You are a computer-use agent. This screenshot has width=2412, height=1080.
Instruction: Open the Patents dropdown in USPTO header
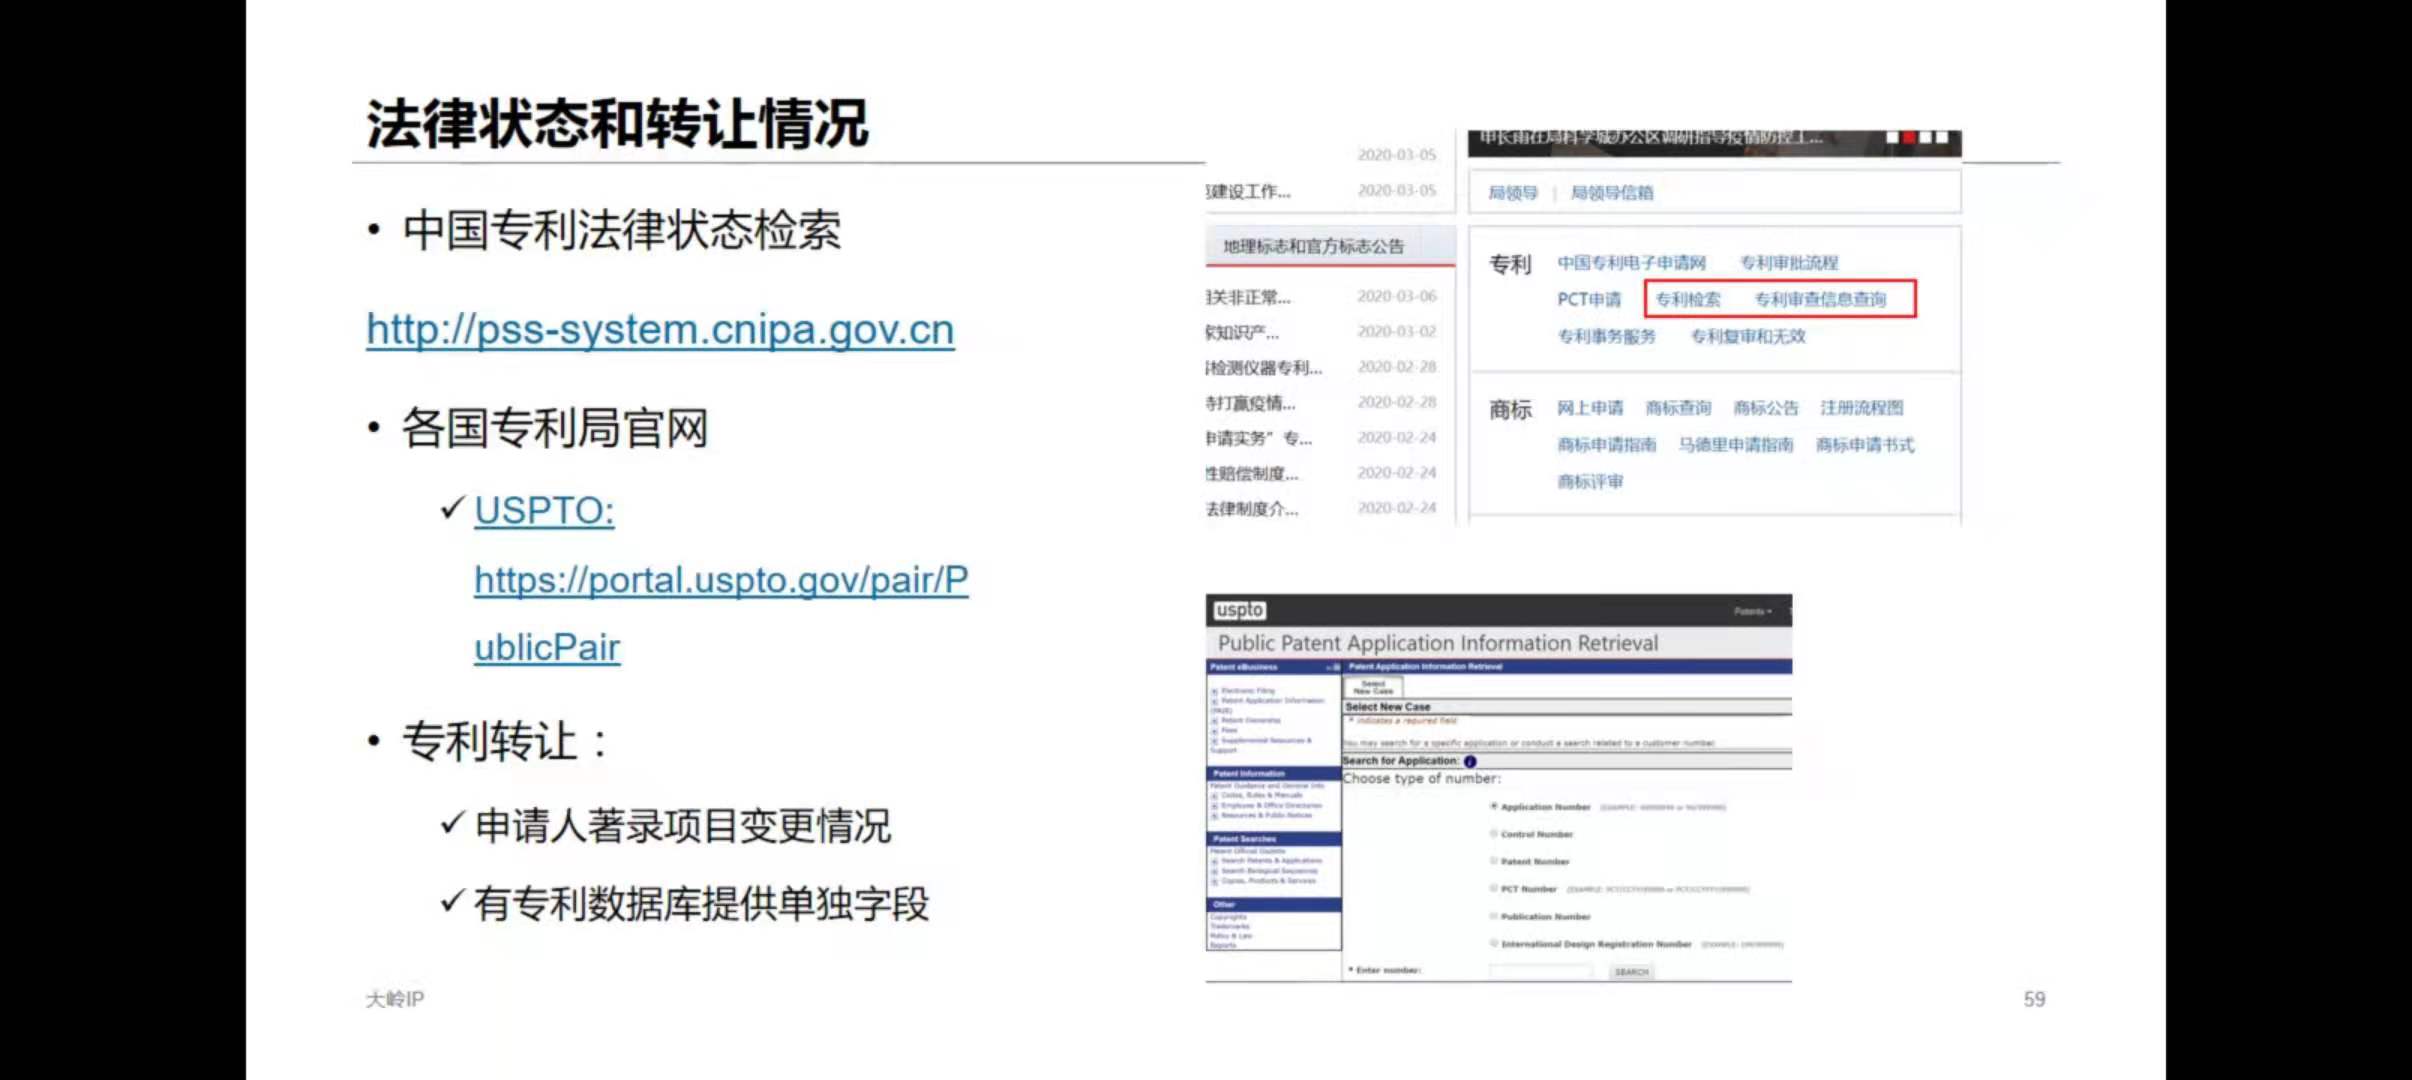(1752, 611)
